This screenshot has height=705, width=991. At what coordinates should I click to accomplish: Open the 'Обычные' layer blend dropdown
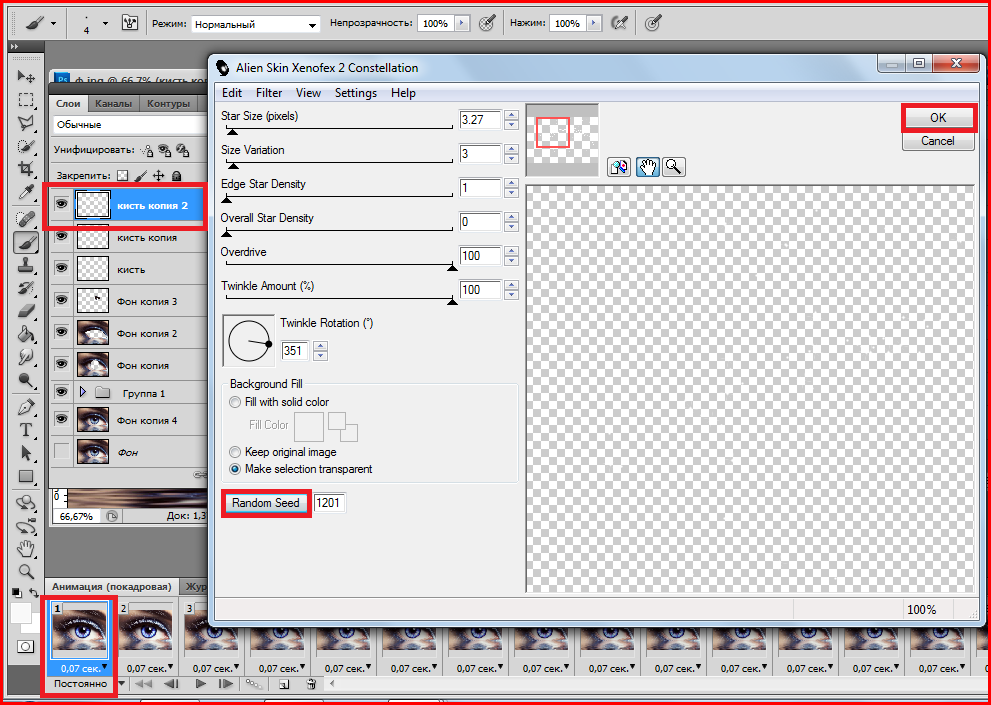(x=130, y=125)
